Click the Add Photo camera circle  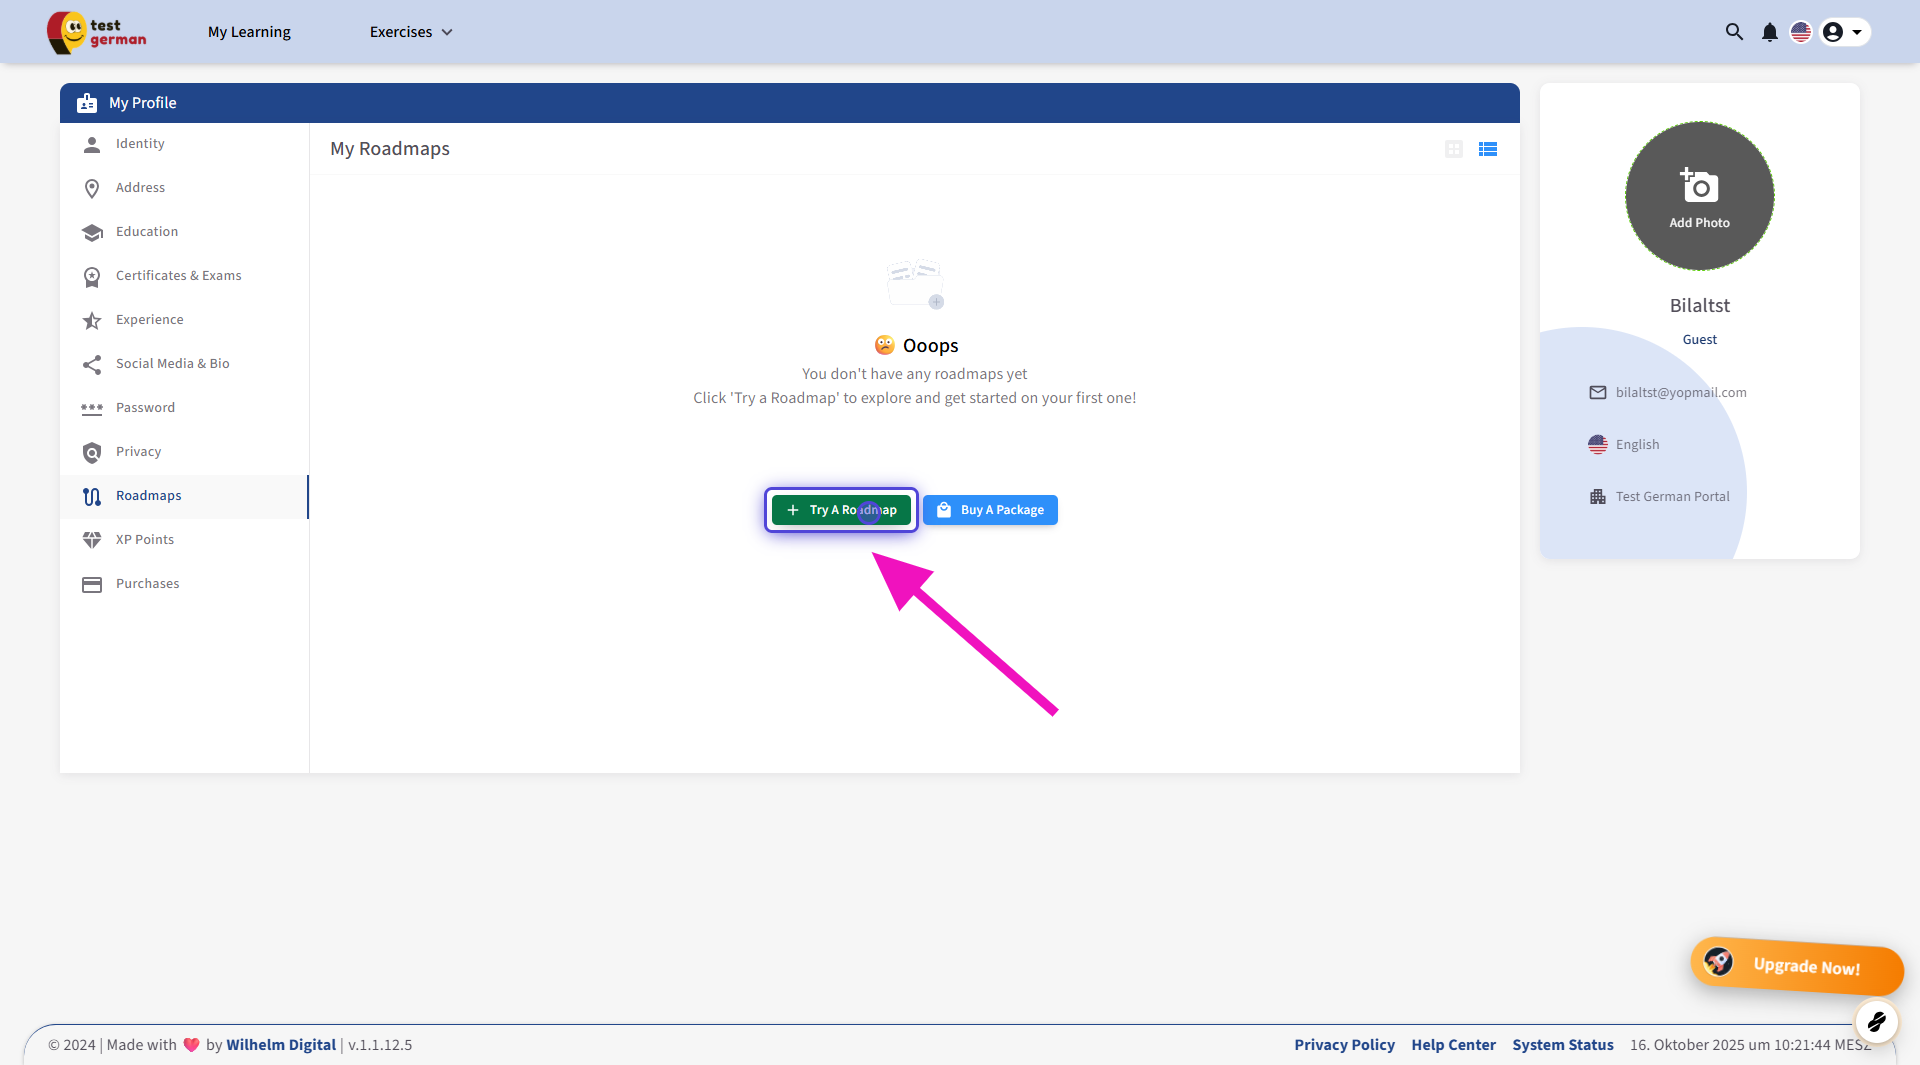point(1699,196)
